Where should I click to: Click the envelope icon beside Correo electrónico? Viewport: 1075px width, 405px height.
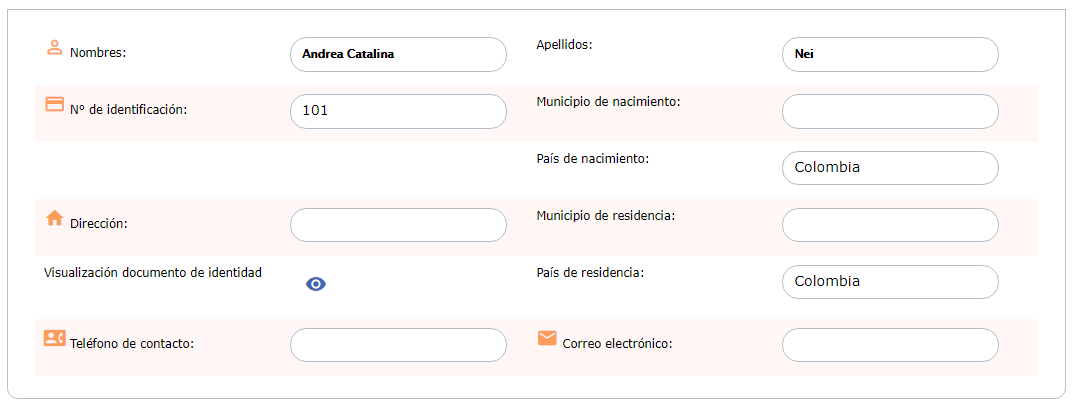pyautogui.click(x=546, y=338)
